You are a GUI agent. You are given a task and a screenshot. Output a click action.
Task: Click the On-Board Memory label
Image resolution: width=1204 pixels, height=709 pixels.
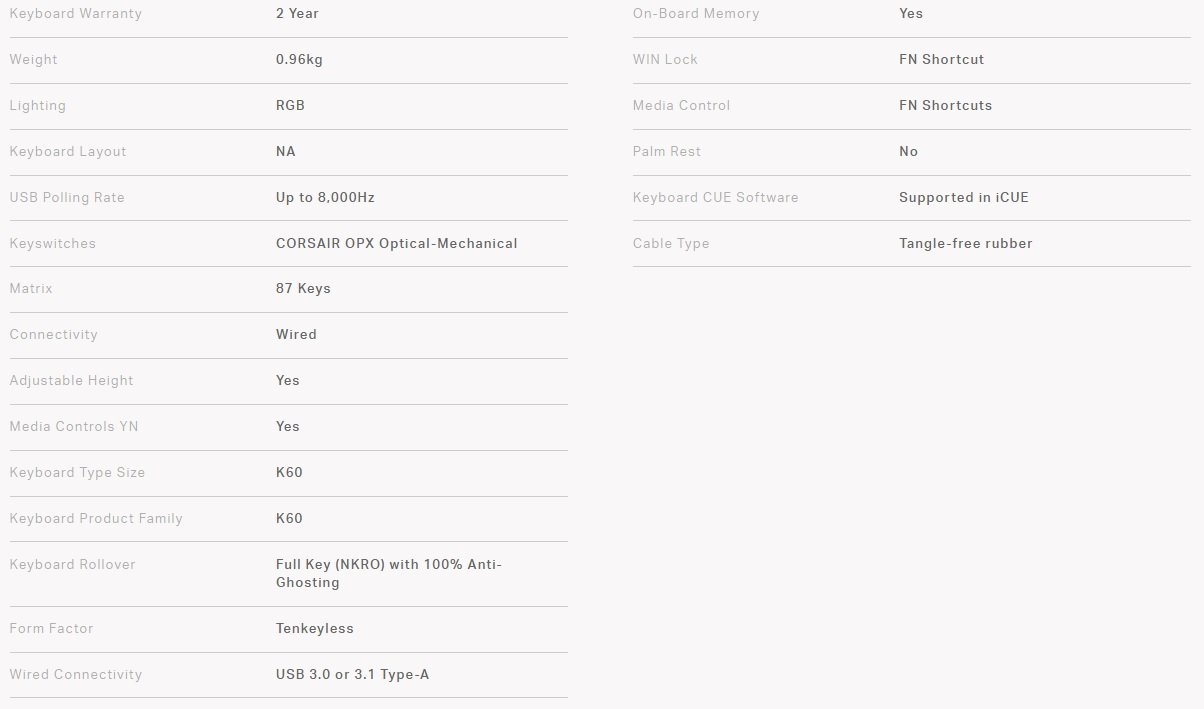tap(696, 14)
